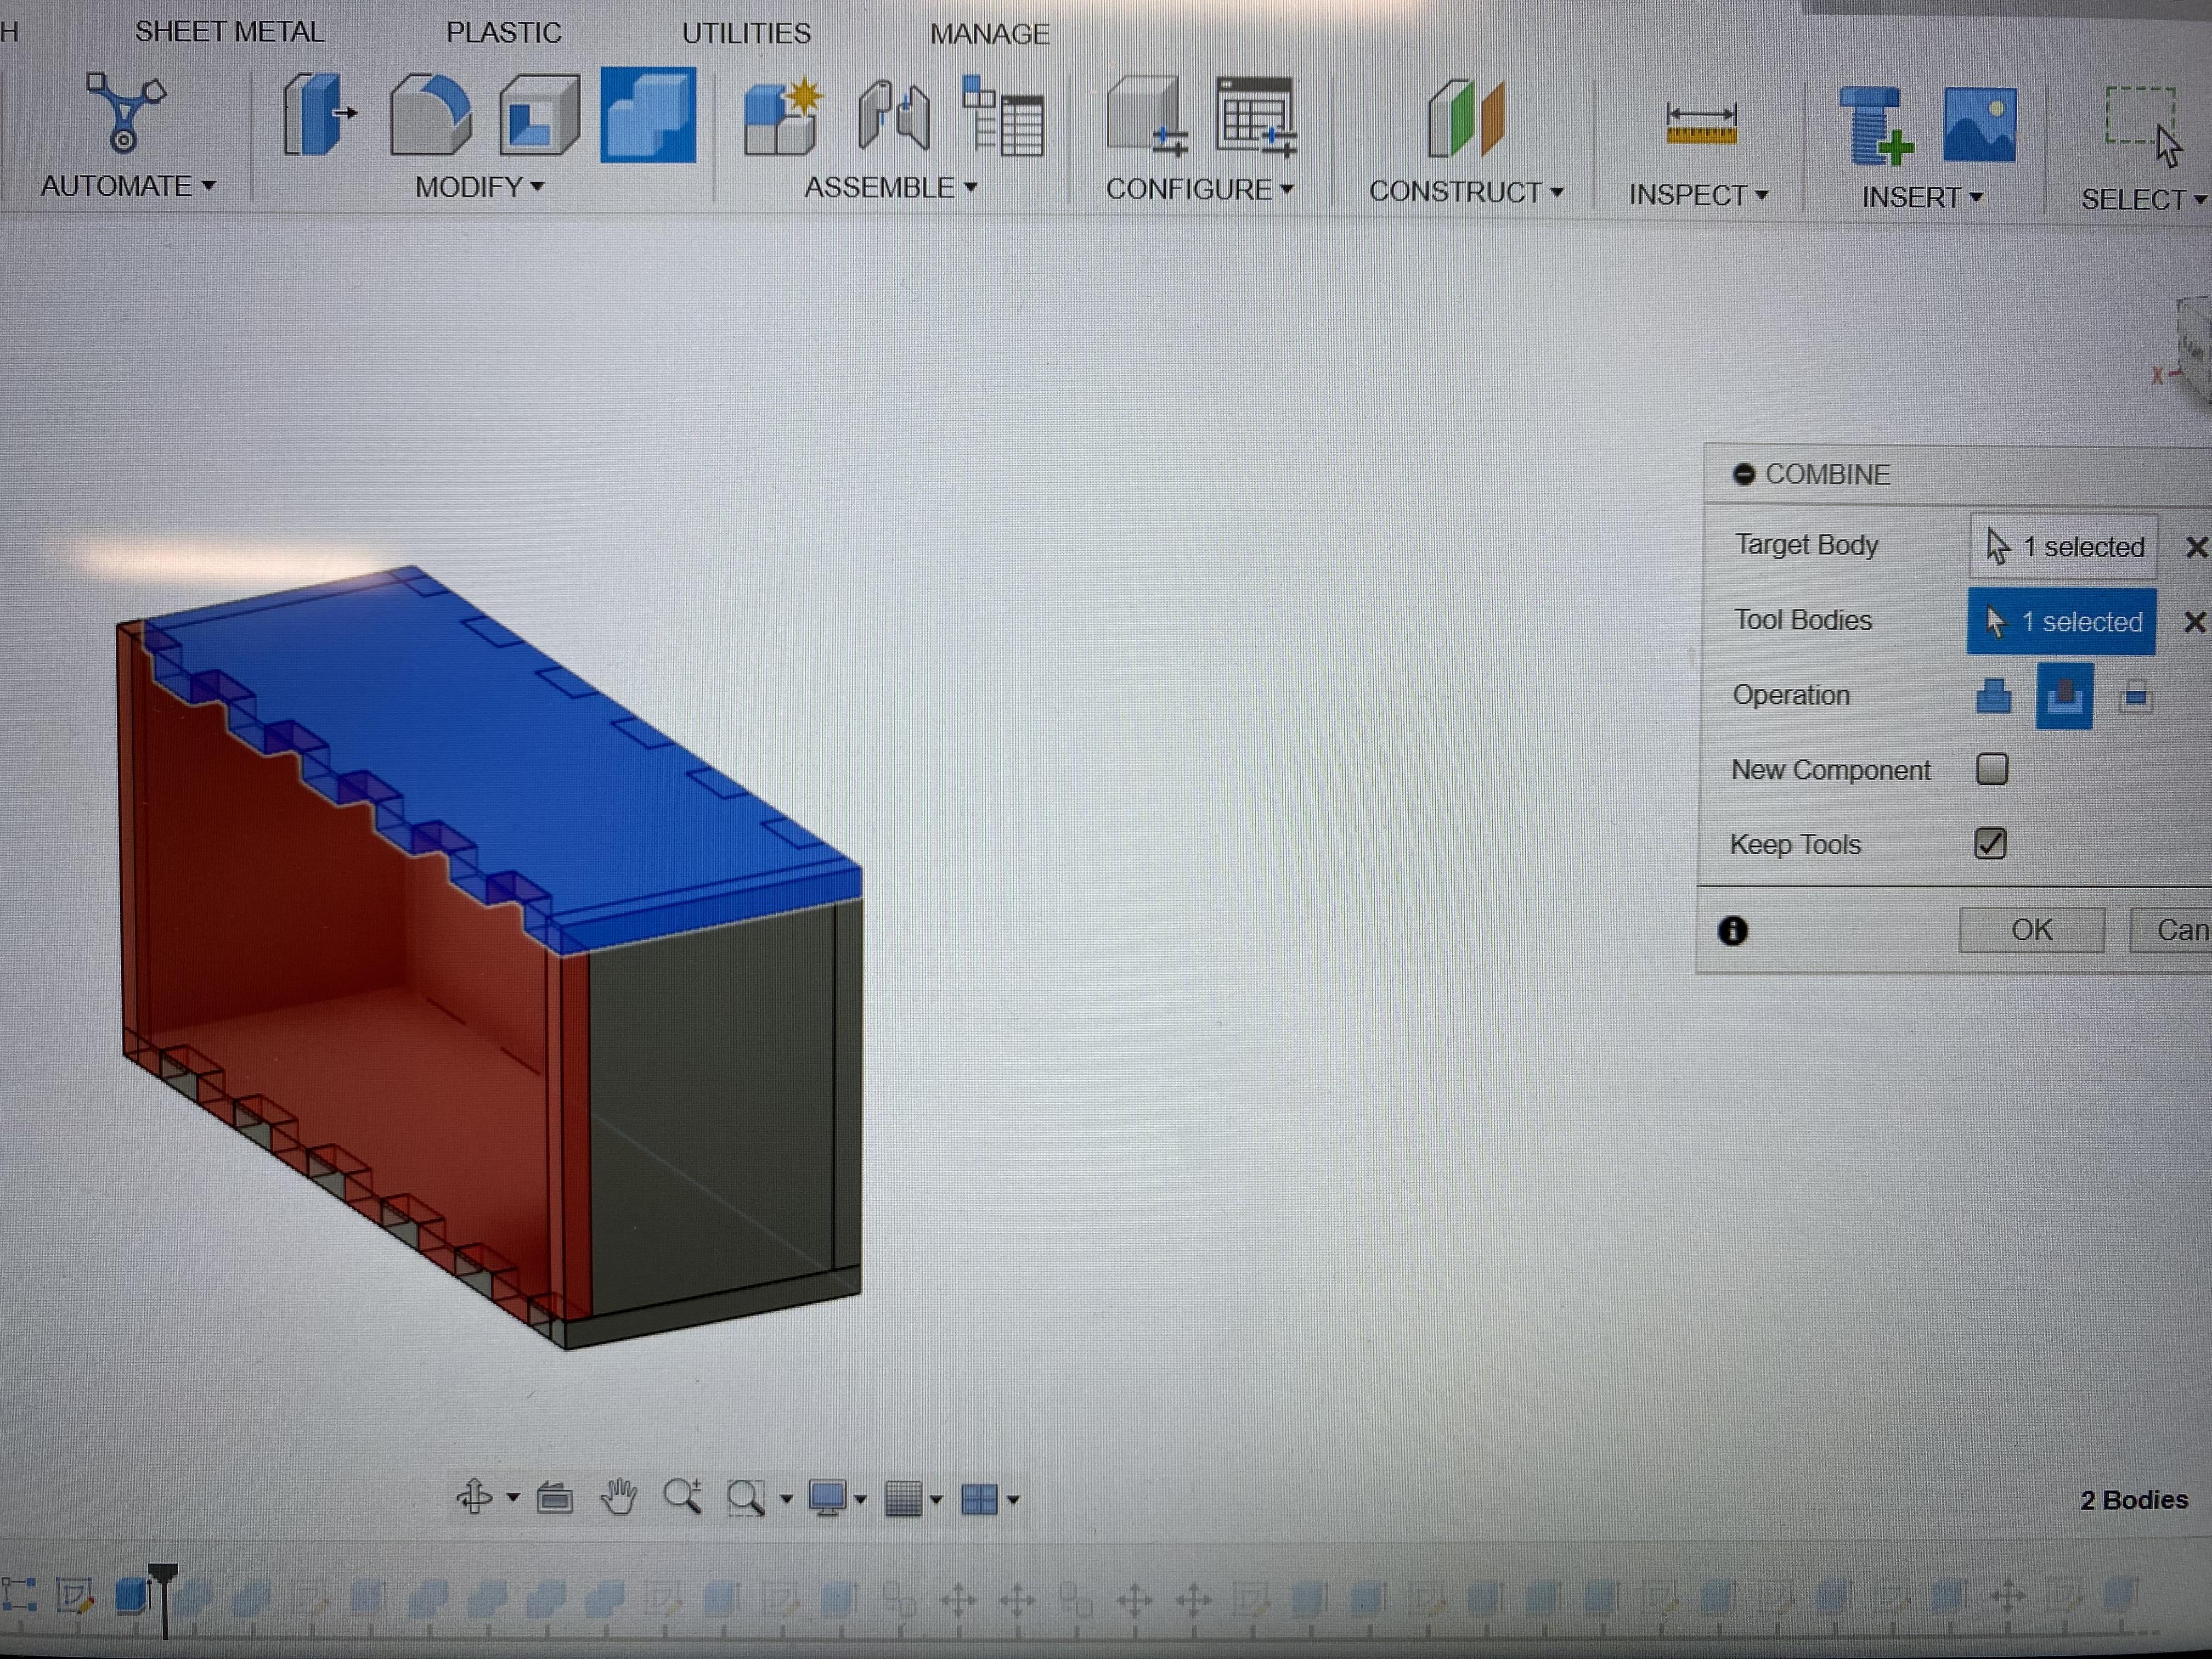Click the Configure model icon

tap(1147, 117)
